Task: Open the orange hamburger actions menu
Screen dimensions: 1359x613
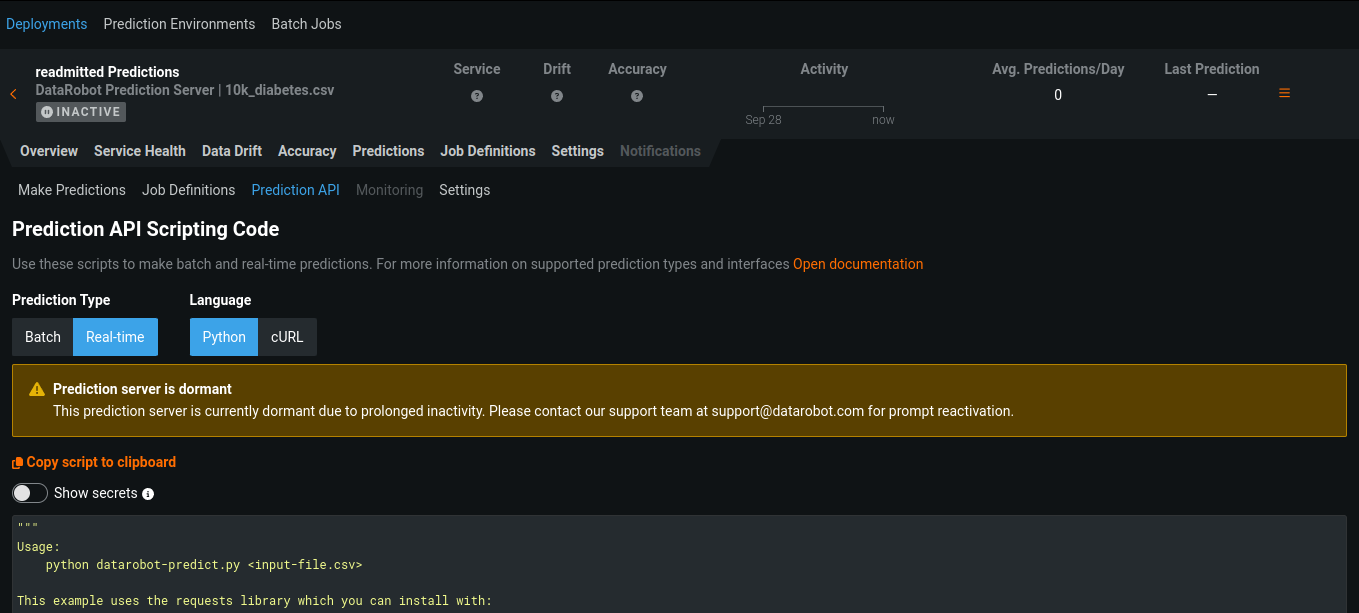Action: click(1284, 93)
